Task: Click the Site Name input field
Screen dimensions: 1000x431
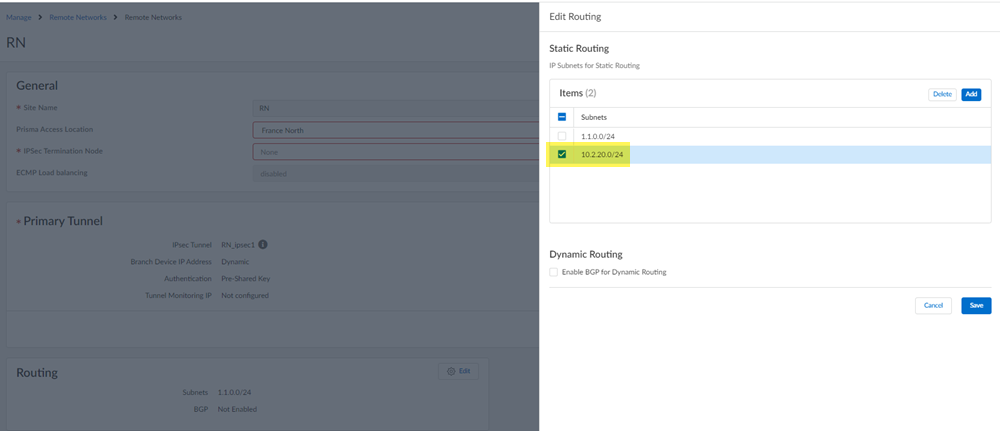Action: 395,108
